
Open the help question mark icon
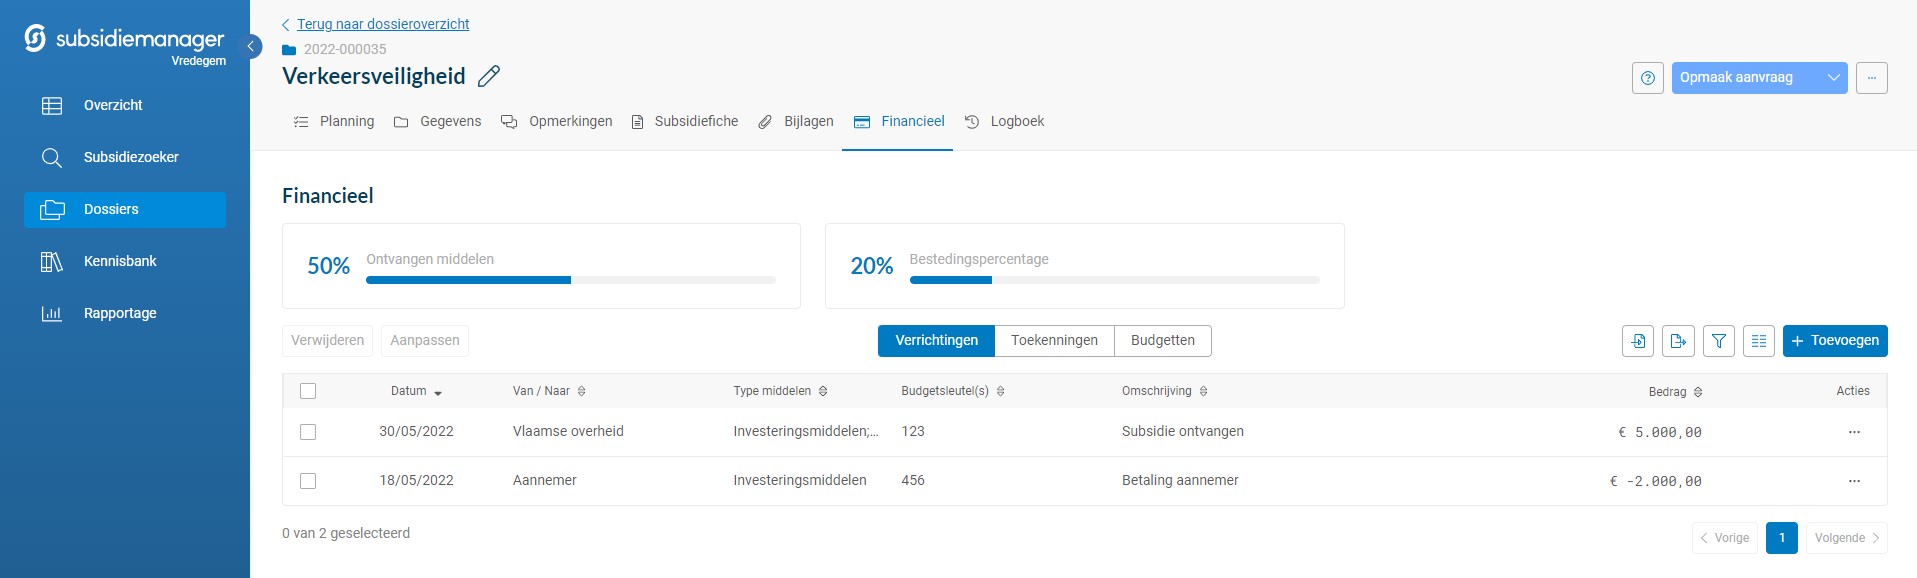tap(1647, 78)
